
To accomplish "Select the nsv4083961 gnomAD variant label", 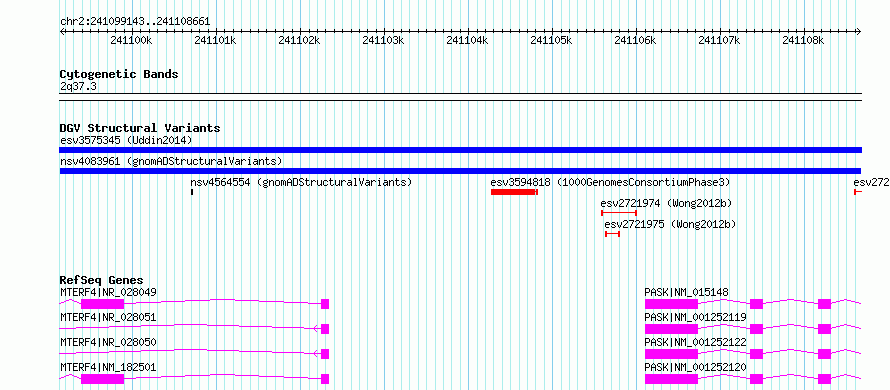I will (x=171, y=161).
